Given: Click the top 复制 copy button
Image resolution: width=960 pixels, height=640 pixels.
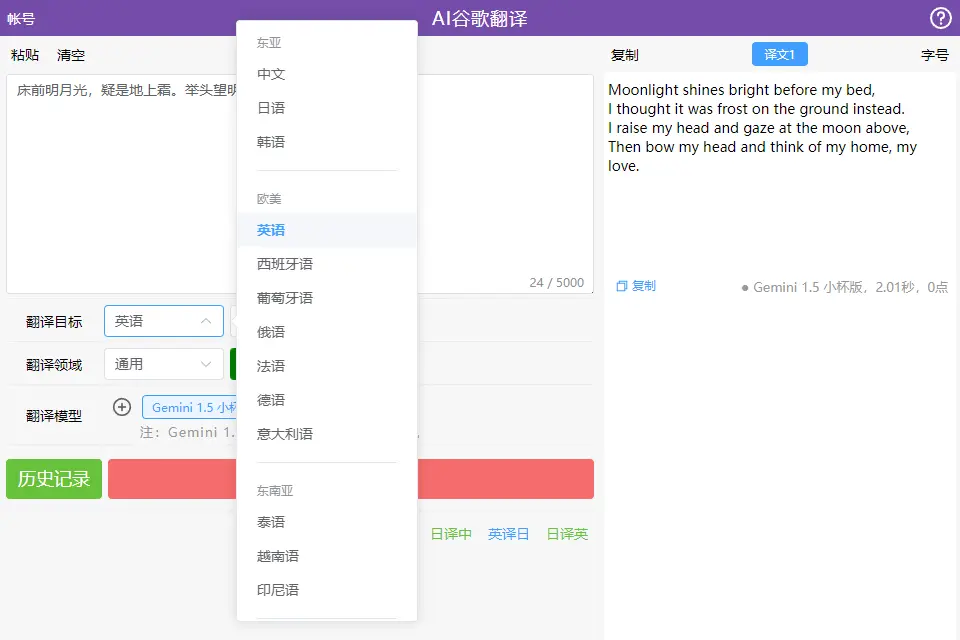Looking at the screenshot, I should 624,55.
